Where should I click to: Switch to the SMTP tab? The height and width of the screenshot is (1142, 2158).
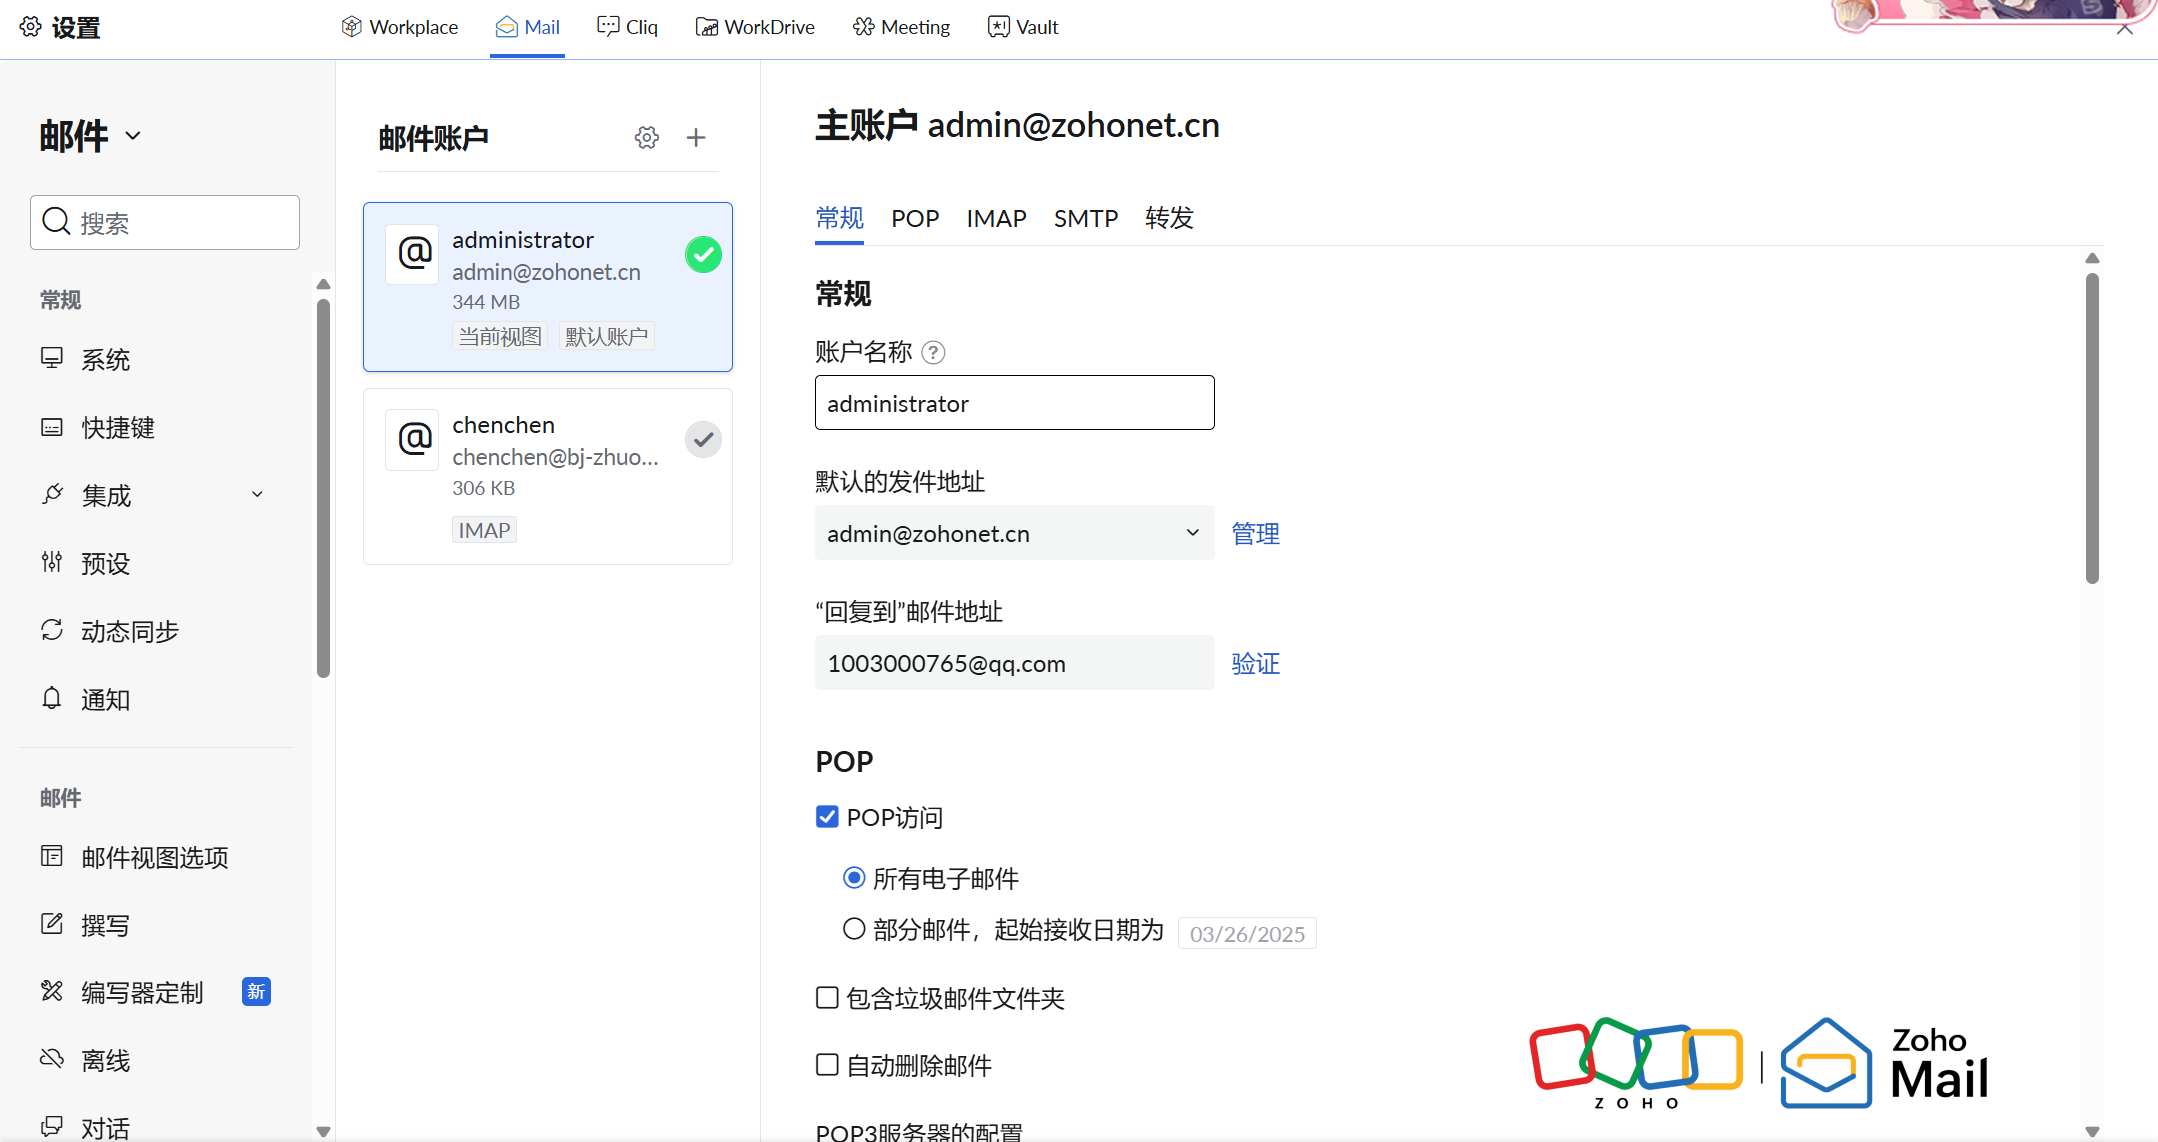click(1086, 218)
